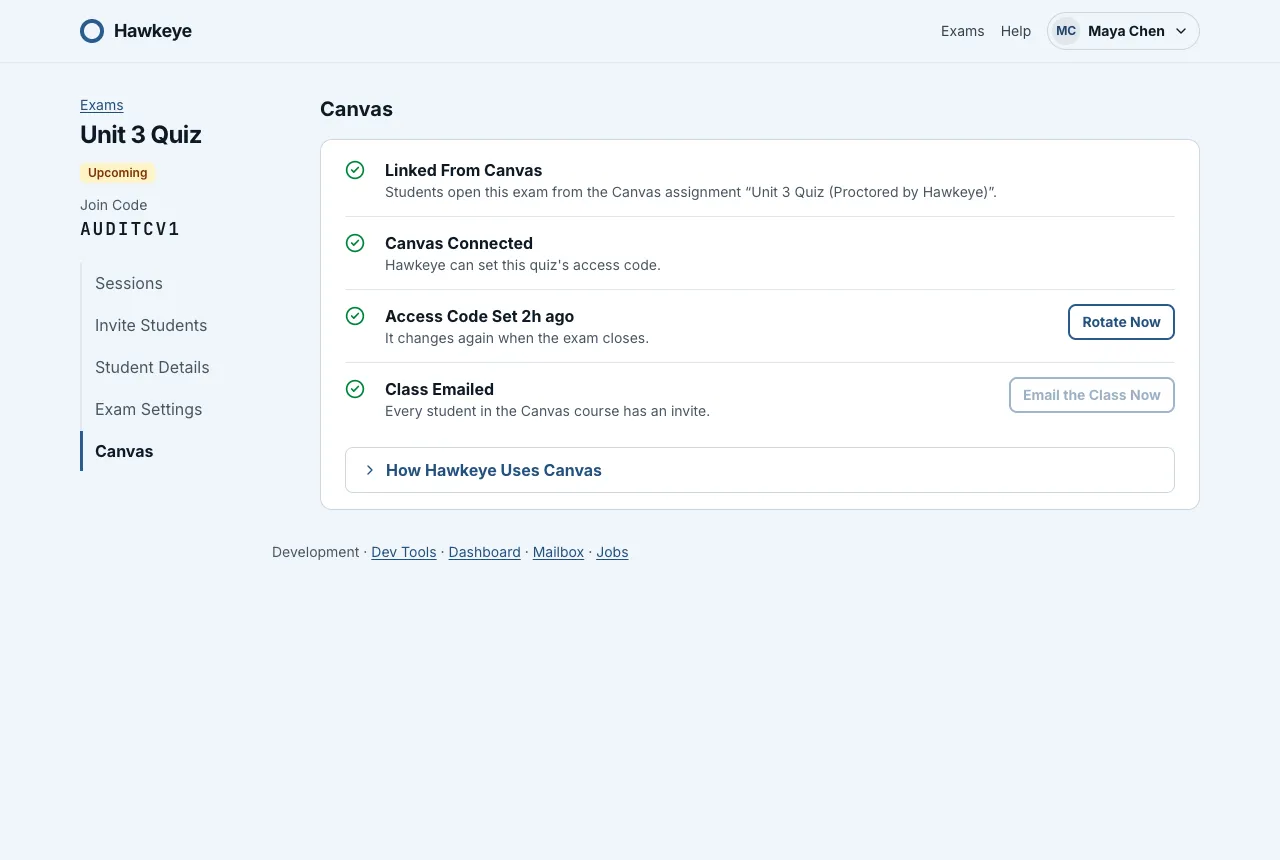Open Student Details in the sidebar
Viewport: 1280px width, 860px height.
pyautogui.click(x=152, y=367)
